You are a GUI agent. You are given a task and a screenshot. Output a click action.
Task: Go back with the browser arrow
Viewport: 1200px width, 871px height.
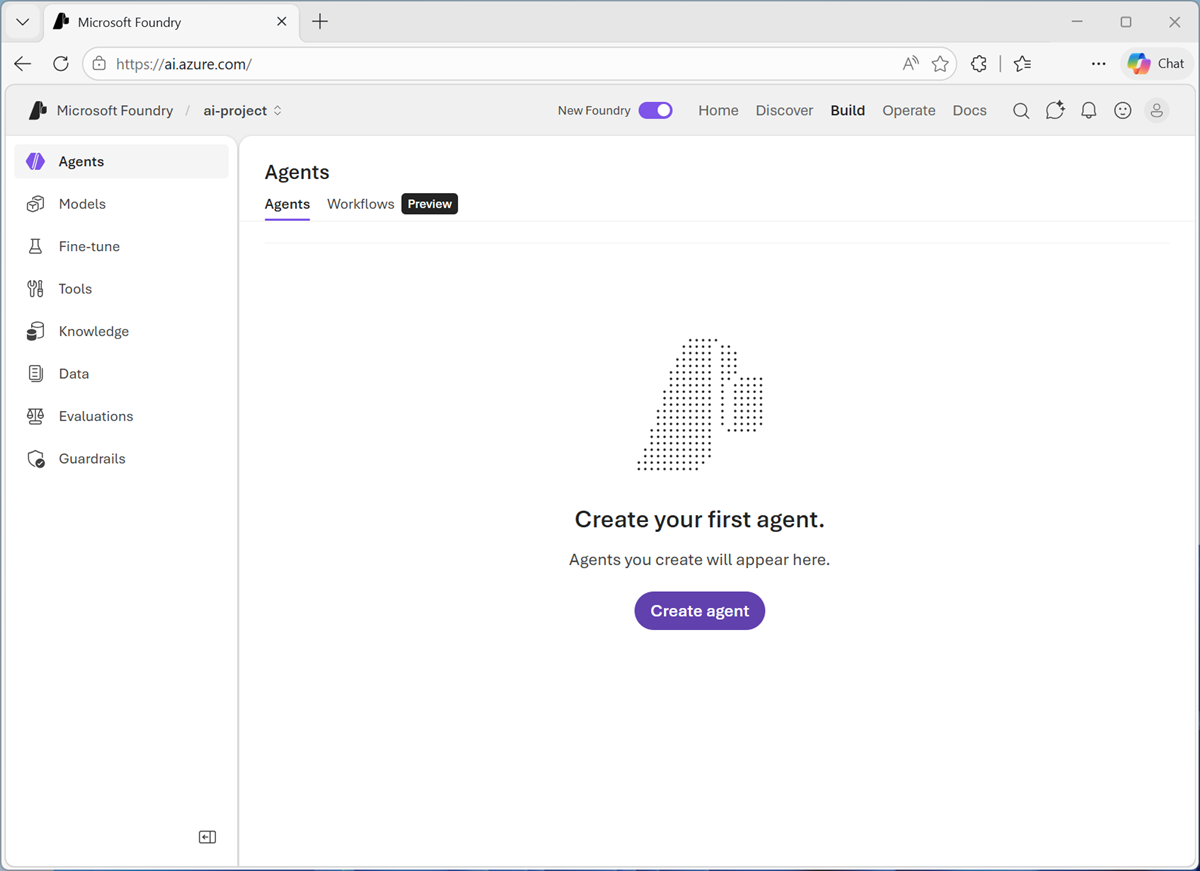click(x=23, y=63)
